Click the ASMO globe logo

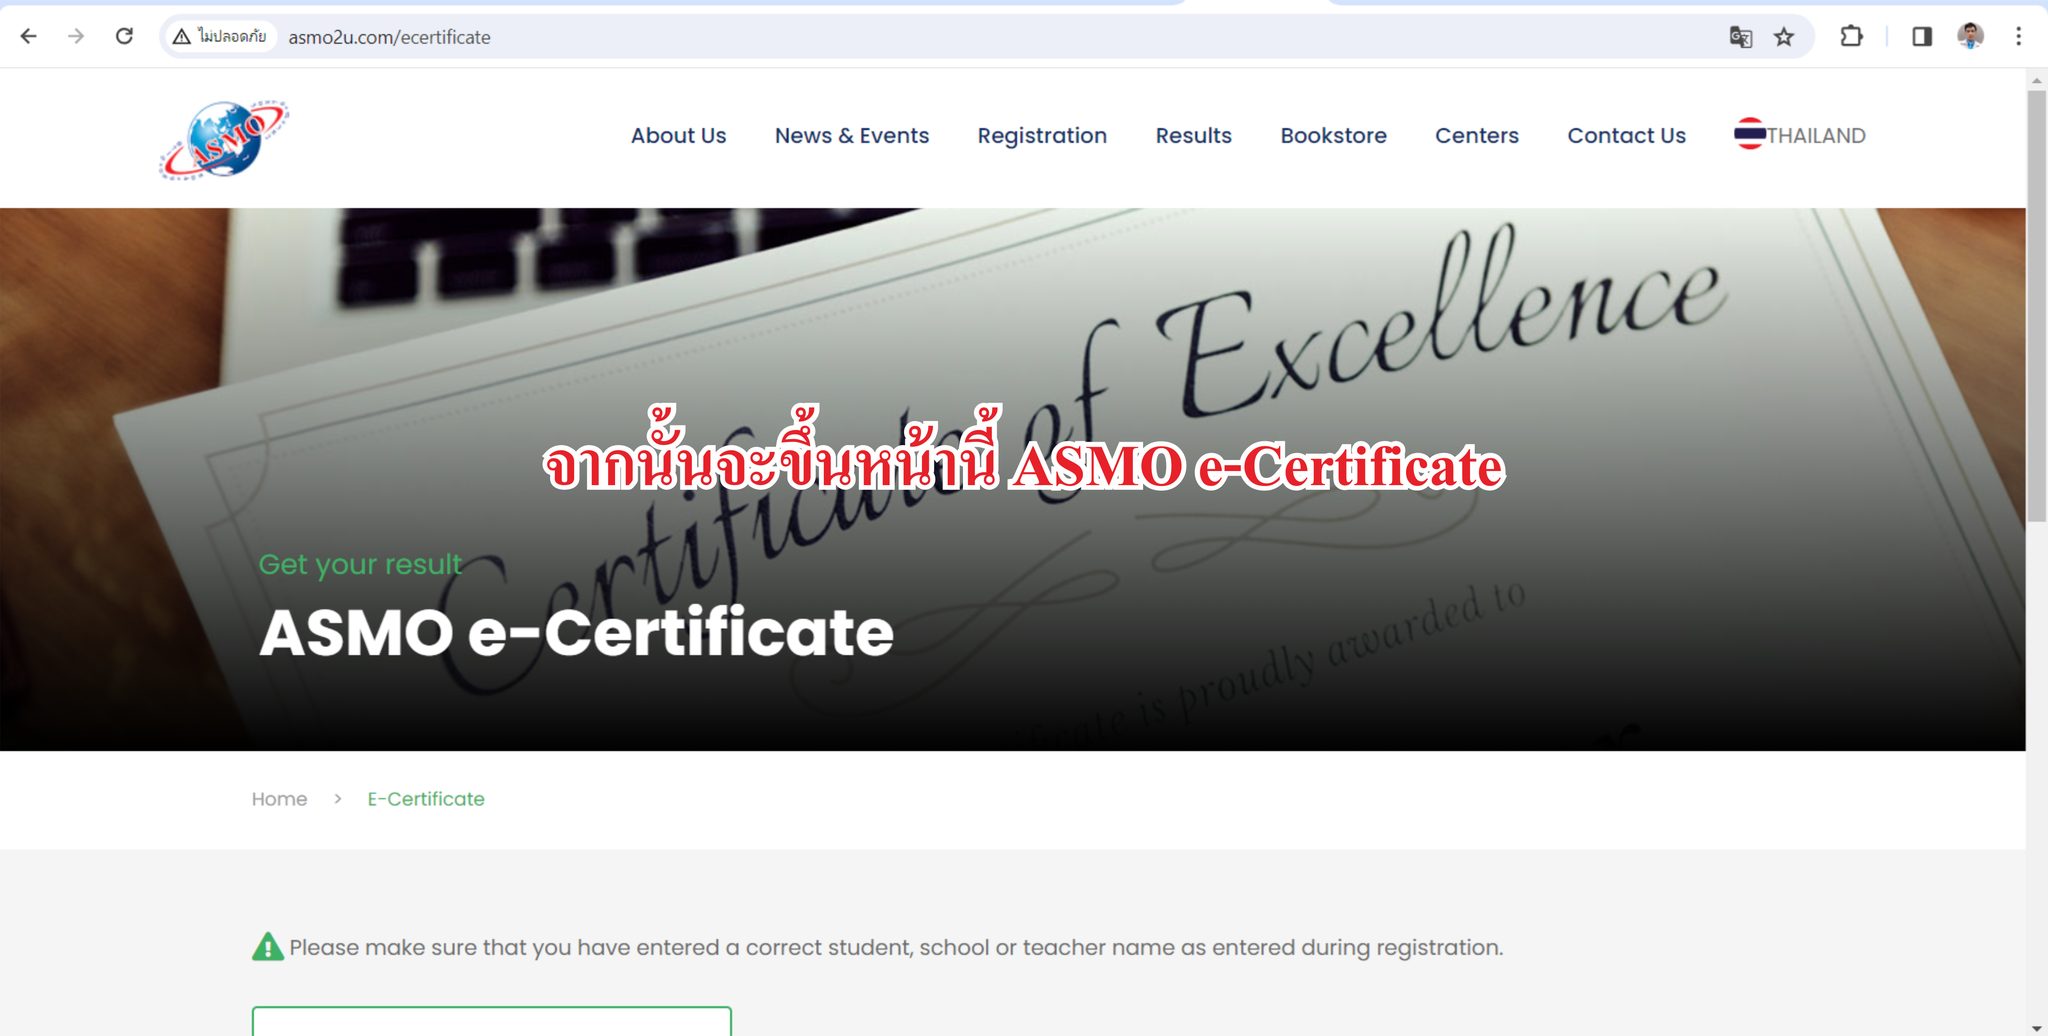tap(224, 139)
